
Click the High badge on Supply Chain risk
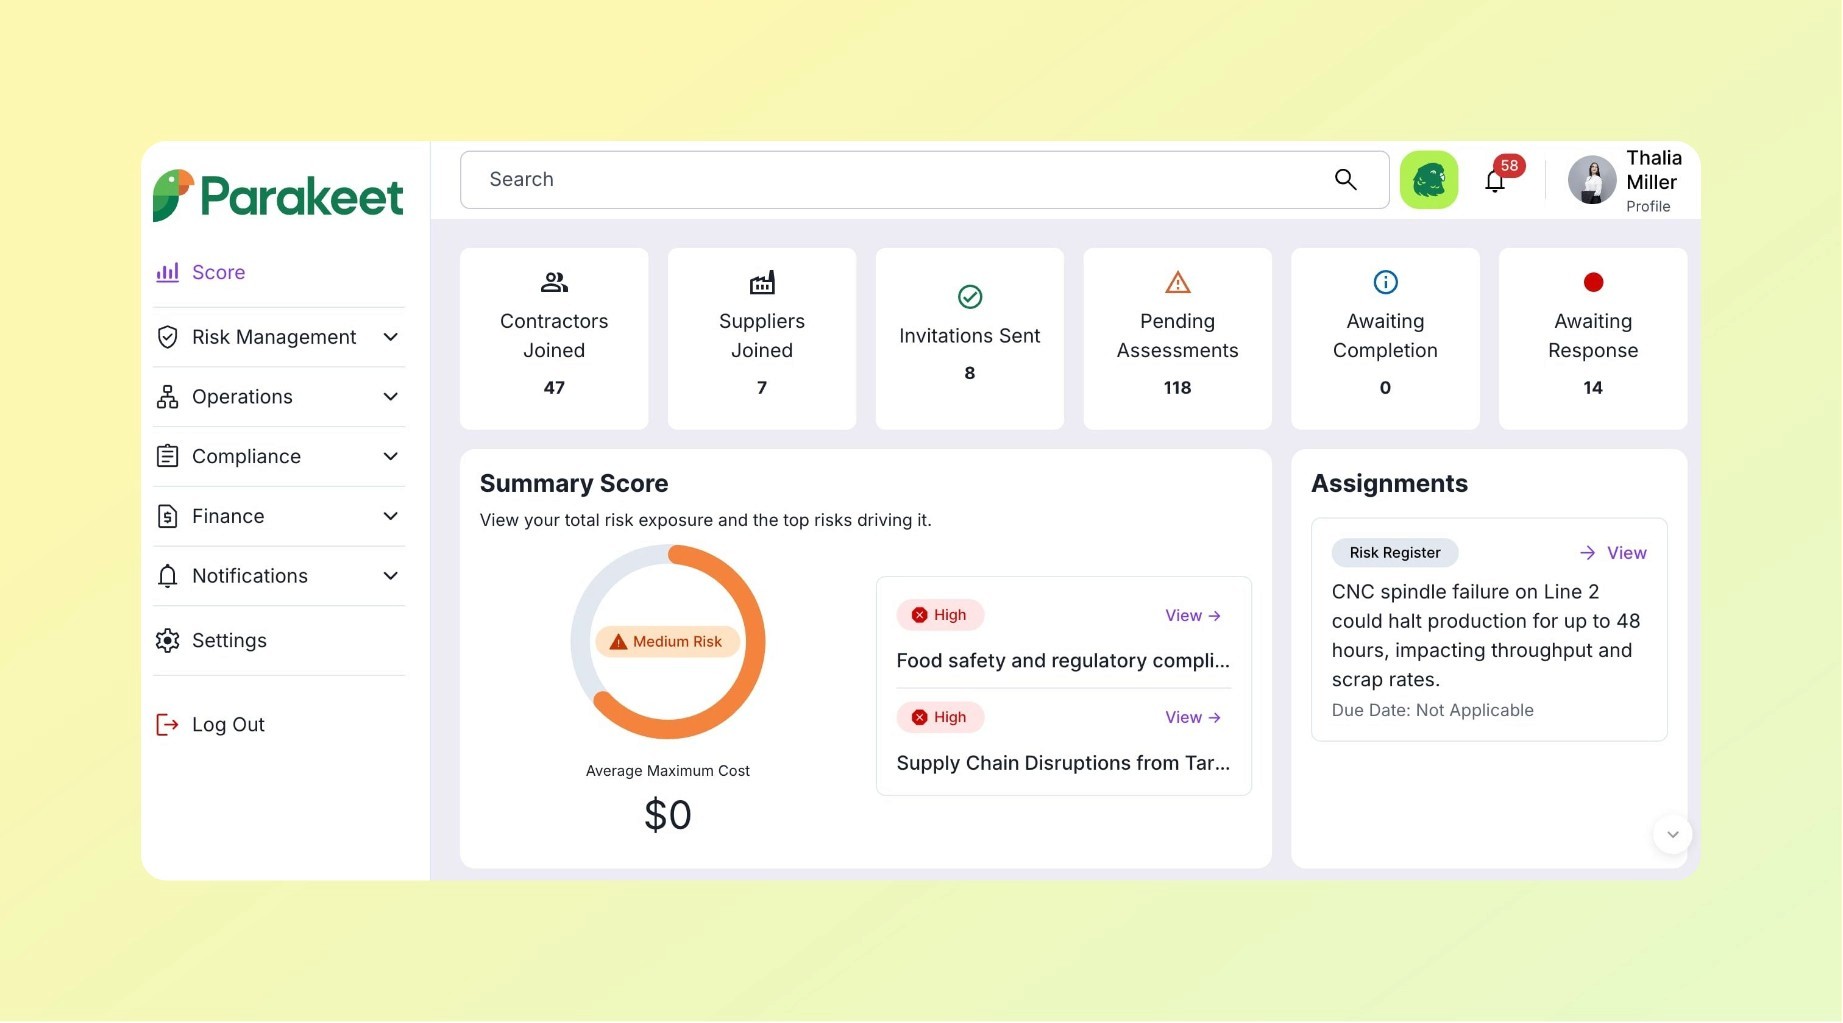coord(939,717)
